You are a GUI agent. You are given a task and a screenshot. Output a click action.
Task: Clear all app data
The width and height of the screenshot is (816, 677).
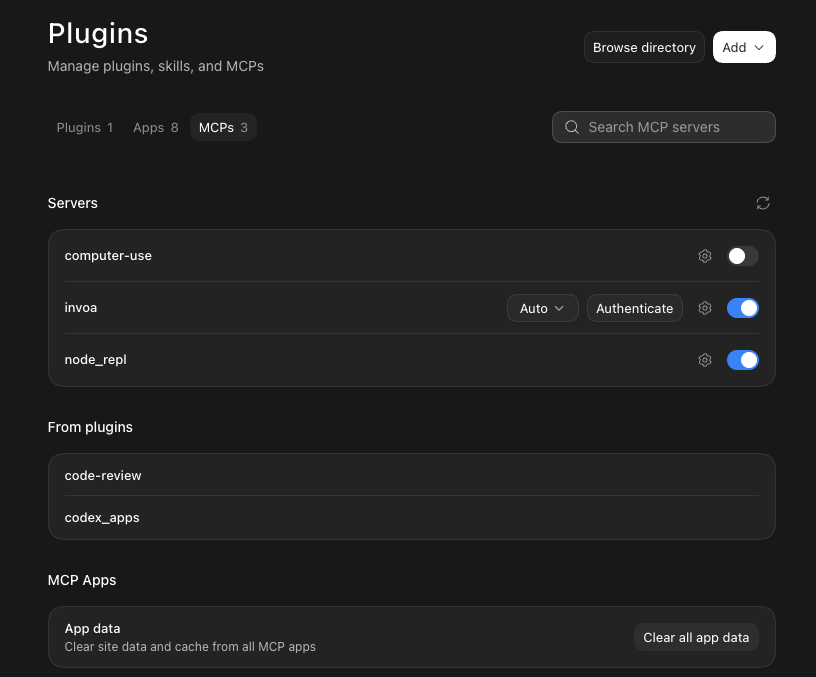coord(696,637)
